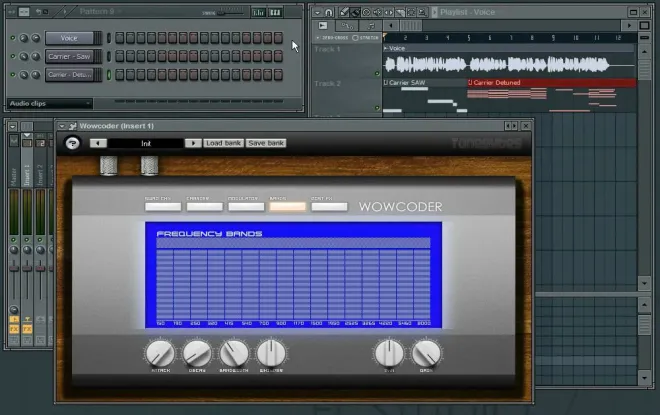
Task: Toggle Track 2 mute dot in Playlist
Action: [x=377, y=108]
